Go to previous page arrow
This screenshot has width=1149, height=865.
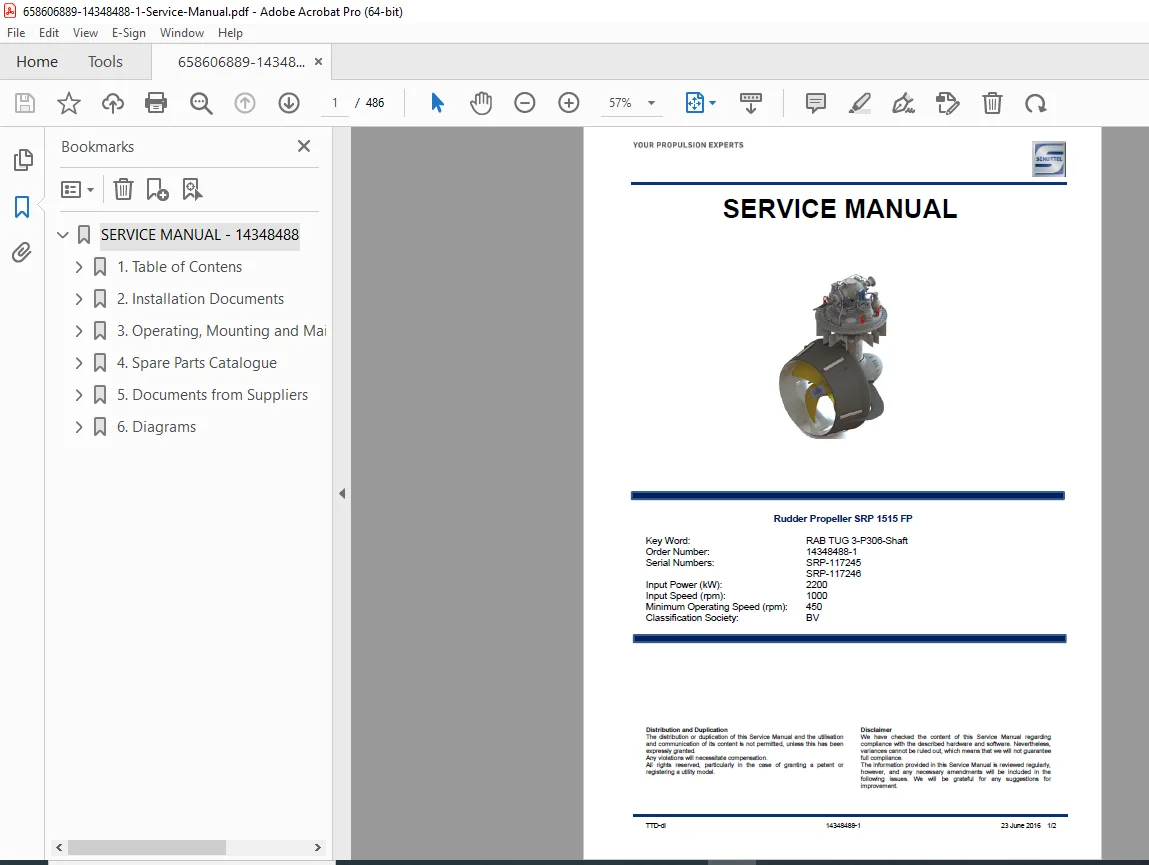245,103
